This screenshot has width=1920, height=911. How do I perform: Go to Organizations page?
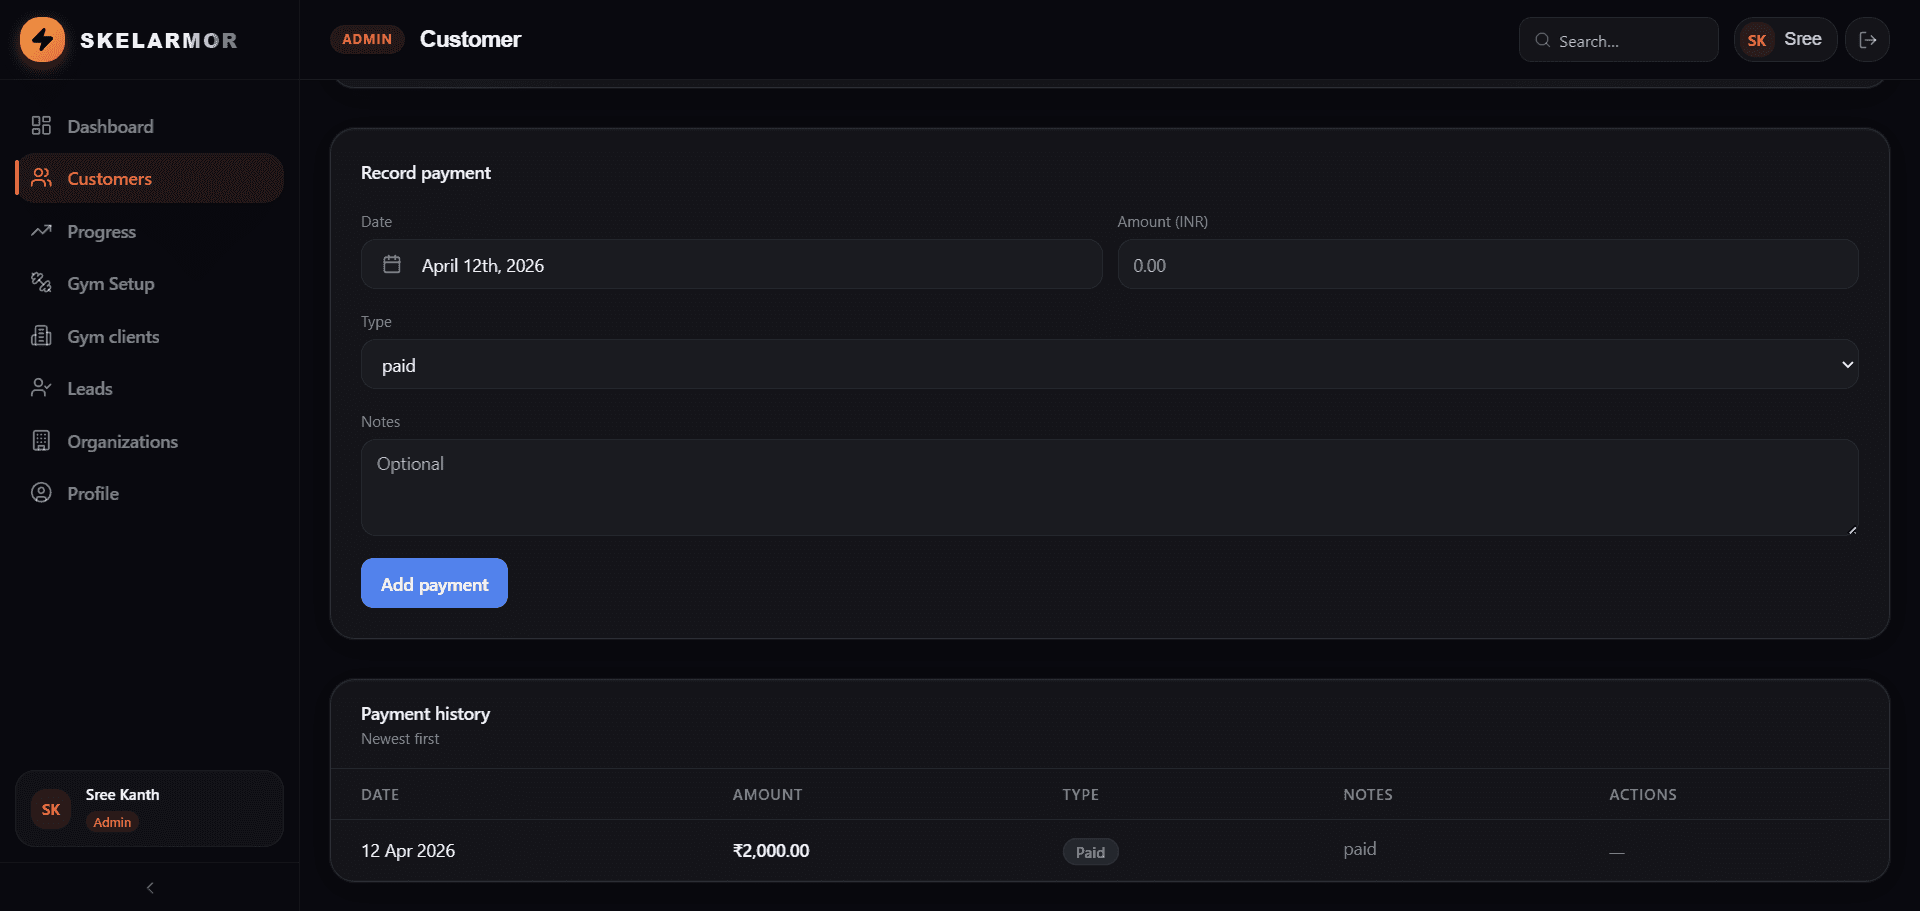149,441
